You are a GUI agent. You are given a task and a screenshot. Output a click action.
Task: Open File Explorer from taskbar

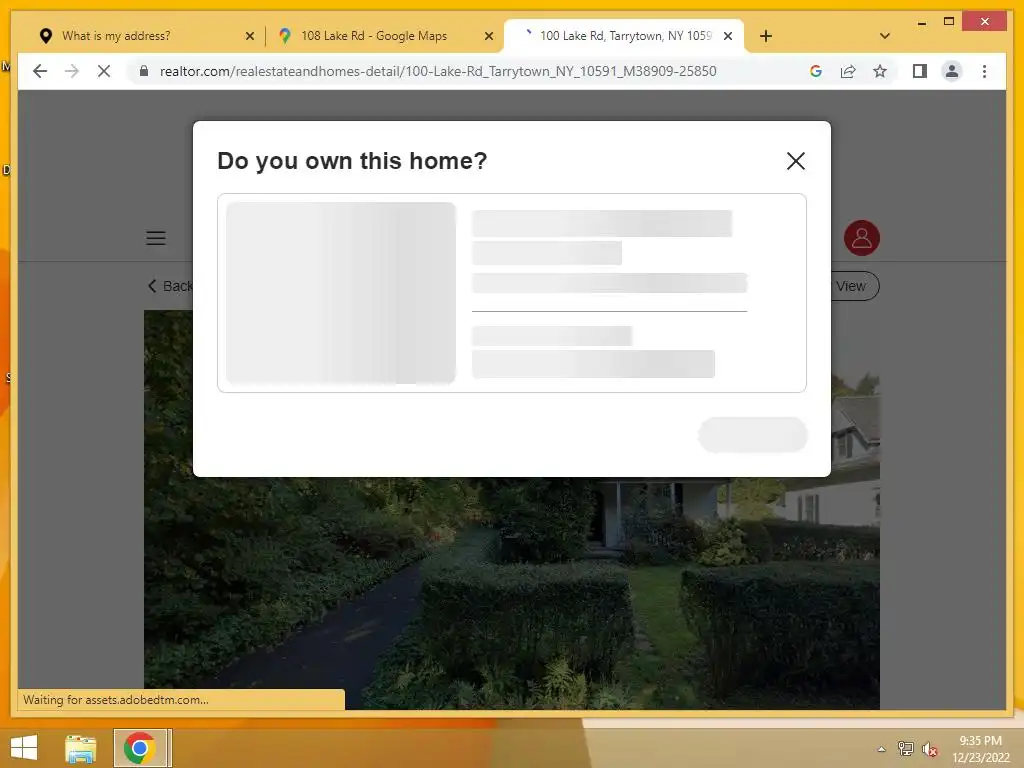coord(81,748)
